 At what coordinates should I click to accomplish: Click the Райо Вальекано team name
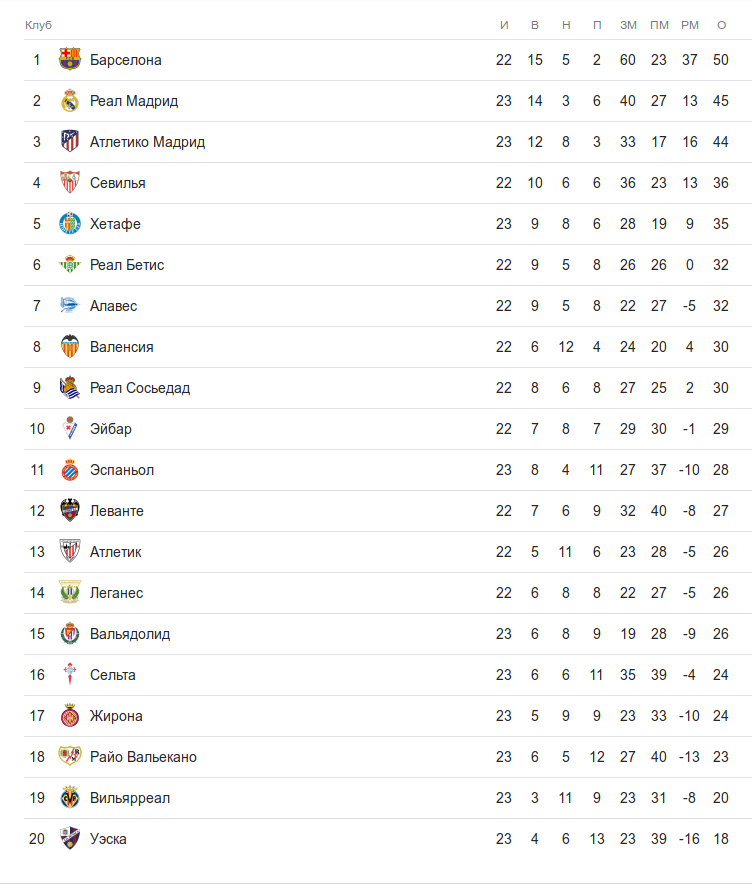(x=143, y=757)
